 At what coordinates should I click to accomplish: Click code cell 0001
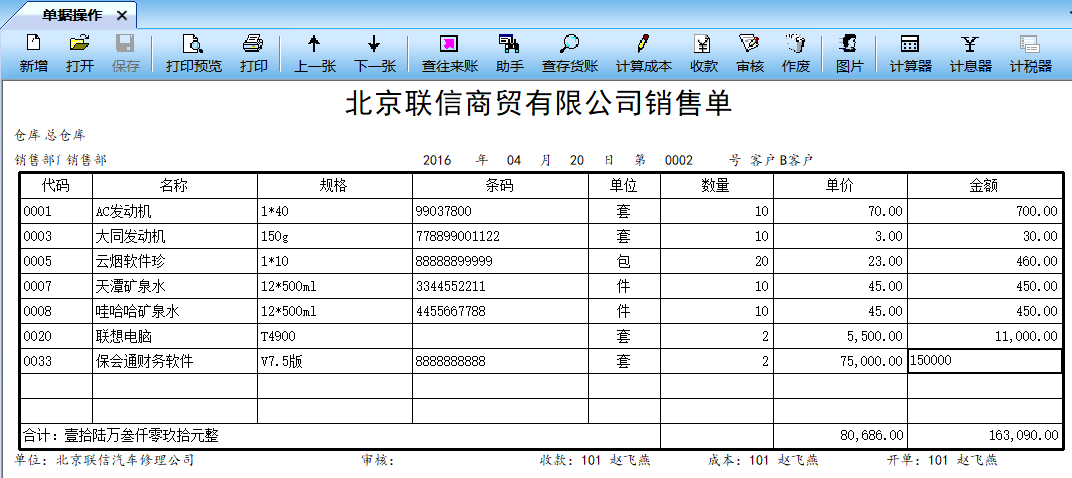(x=56, y=211)
